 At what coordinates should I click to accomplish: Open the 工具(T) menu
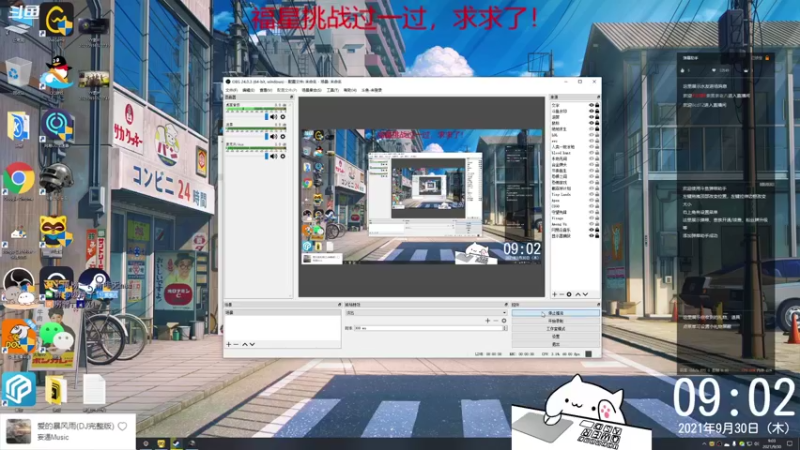tap(333, 90)
